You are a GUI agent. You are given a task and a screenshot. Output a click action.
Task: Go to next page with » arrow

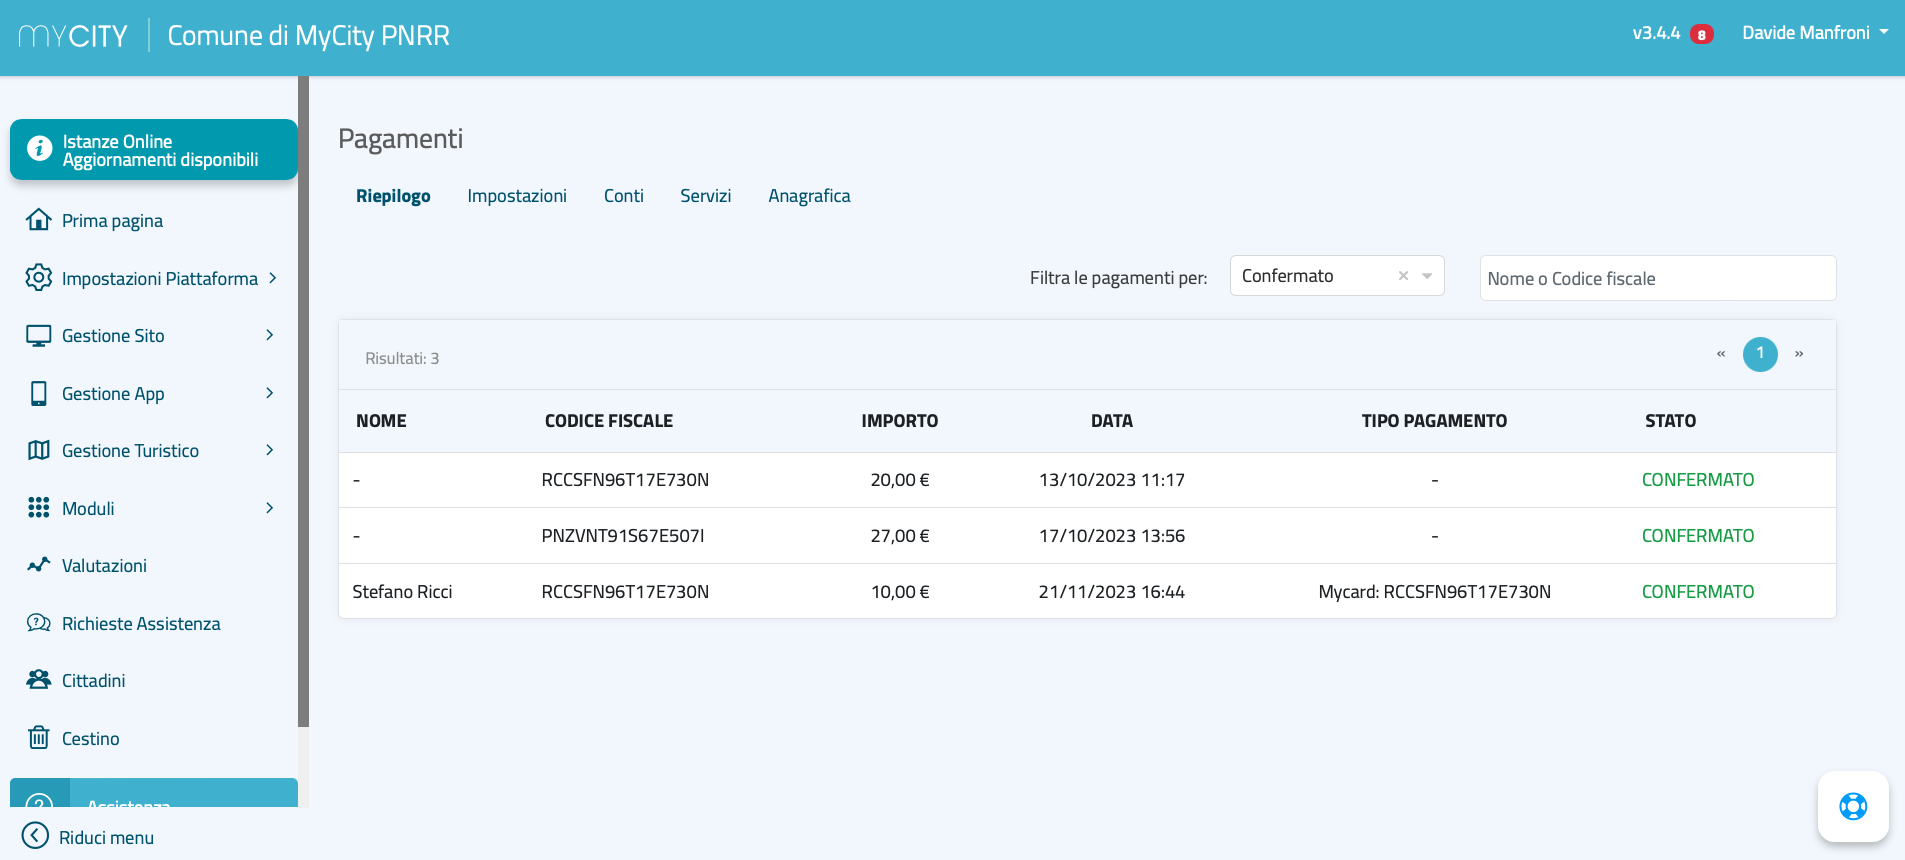coord(1799,354)
